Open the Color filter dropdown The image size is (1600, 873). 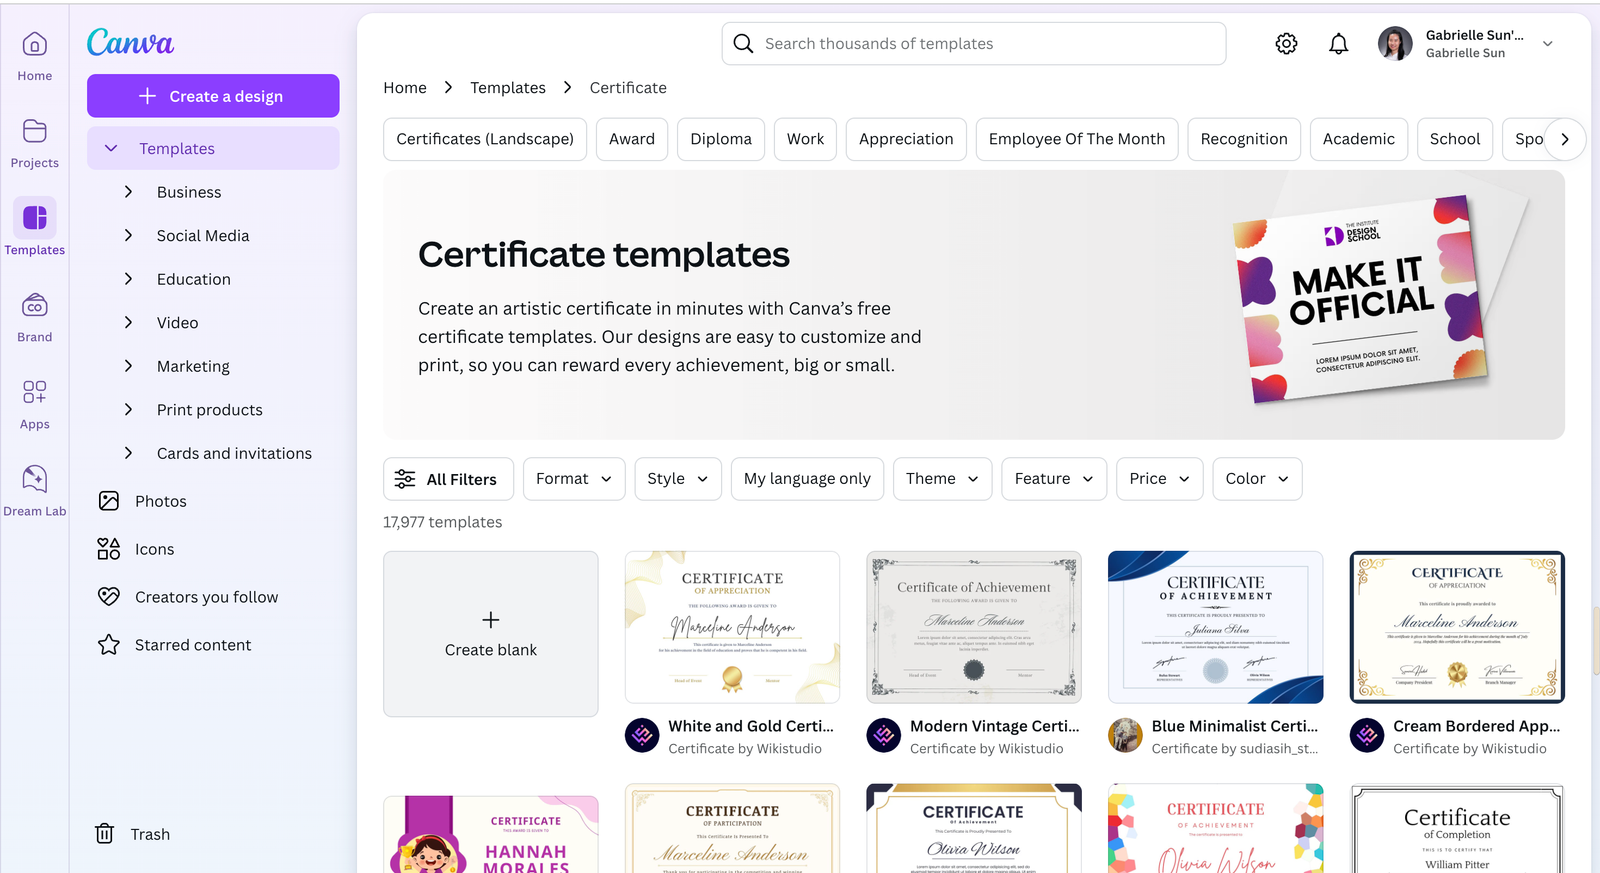pos(1256,479)
